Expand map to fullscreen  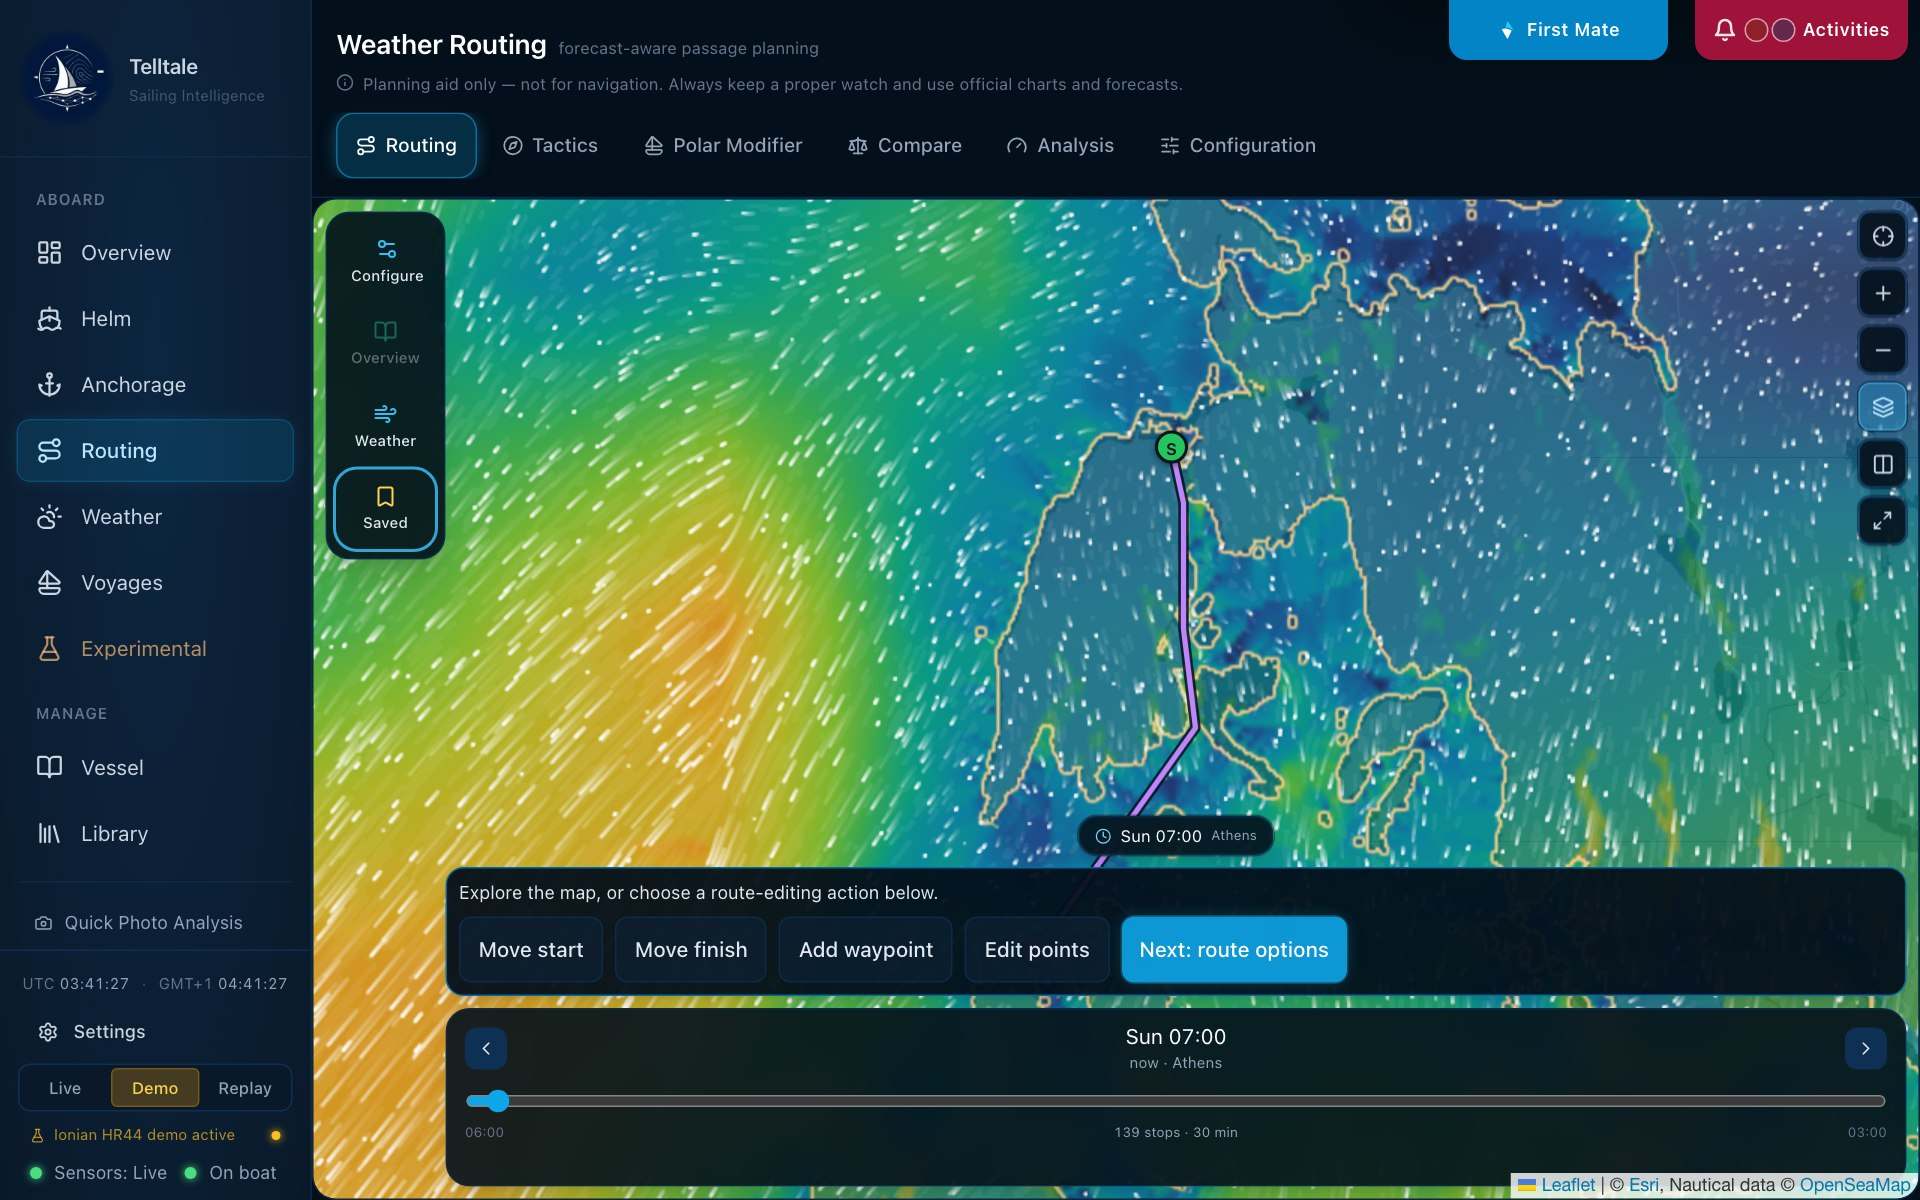pyautogui.click(x=1882, y=521)
